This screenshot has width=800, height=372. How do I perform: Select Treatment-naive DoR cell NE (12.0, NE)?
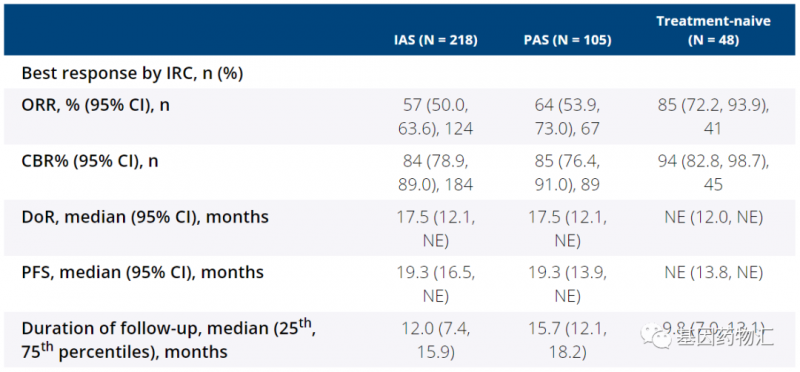pyautogui.click(x=713, y=217)
